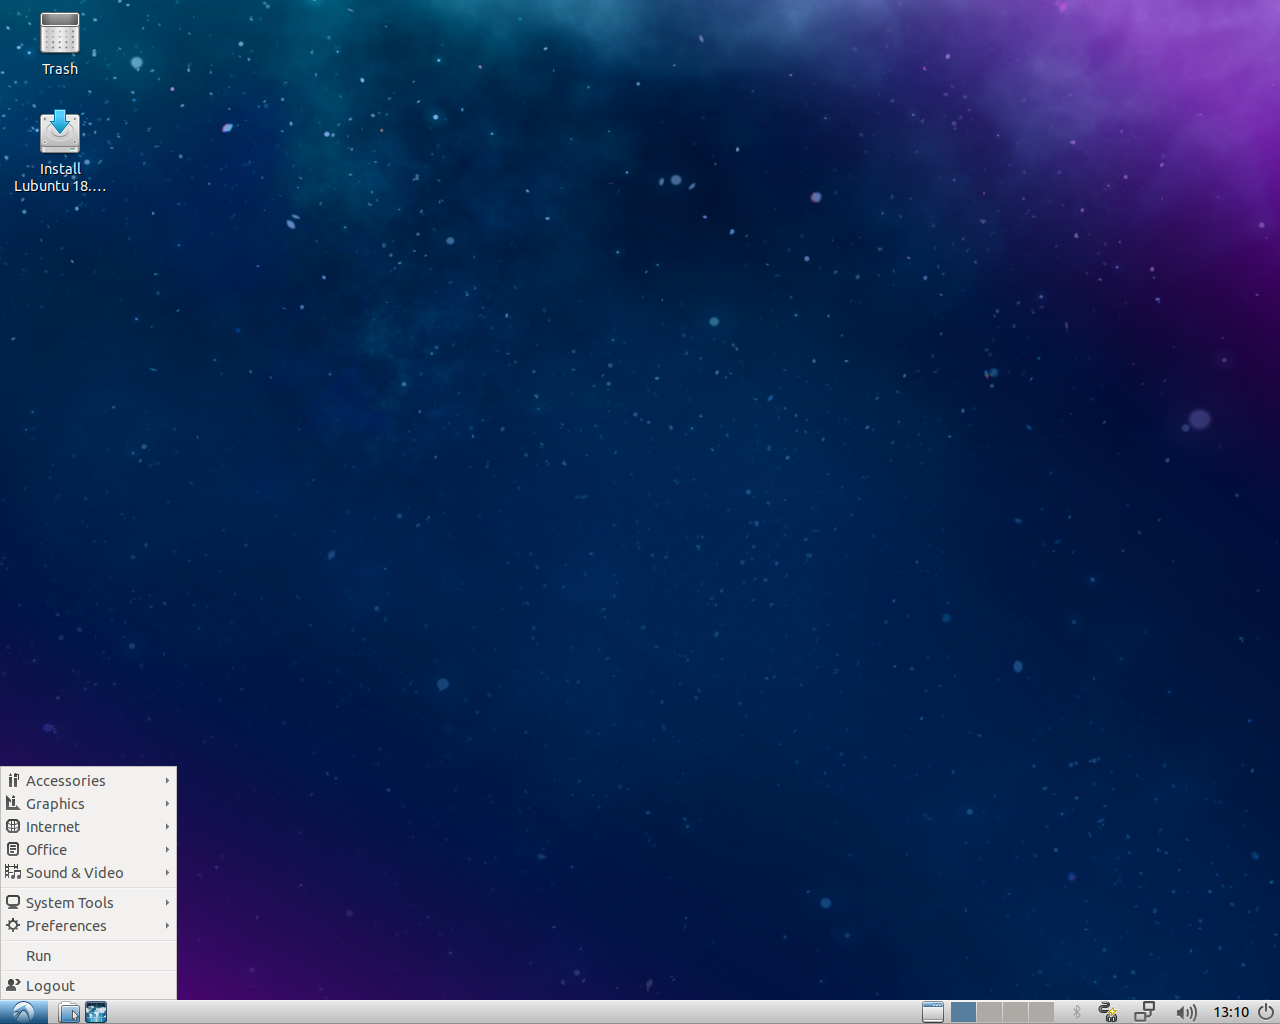Select Logout in the start menu
1280x1024 pixels.
89,986
